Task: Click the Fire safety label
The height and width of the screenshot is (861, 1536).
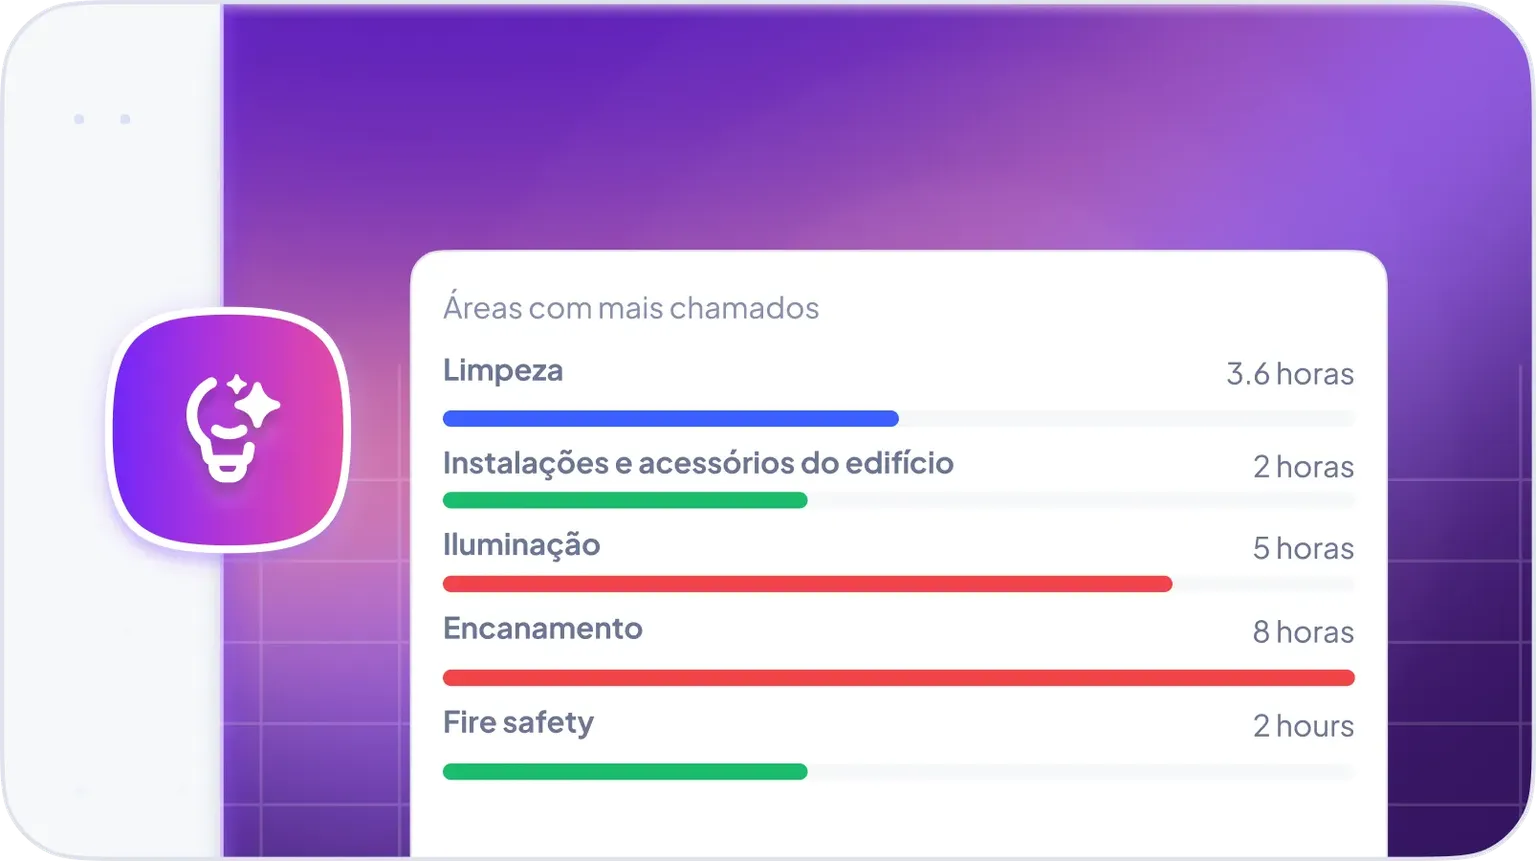Action: pyautogui.click(x=518, y=722)
